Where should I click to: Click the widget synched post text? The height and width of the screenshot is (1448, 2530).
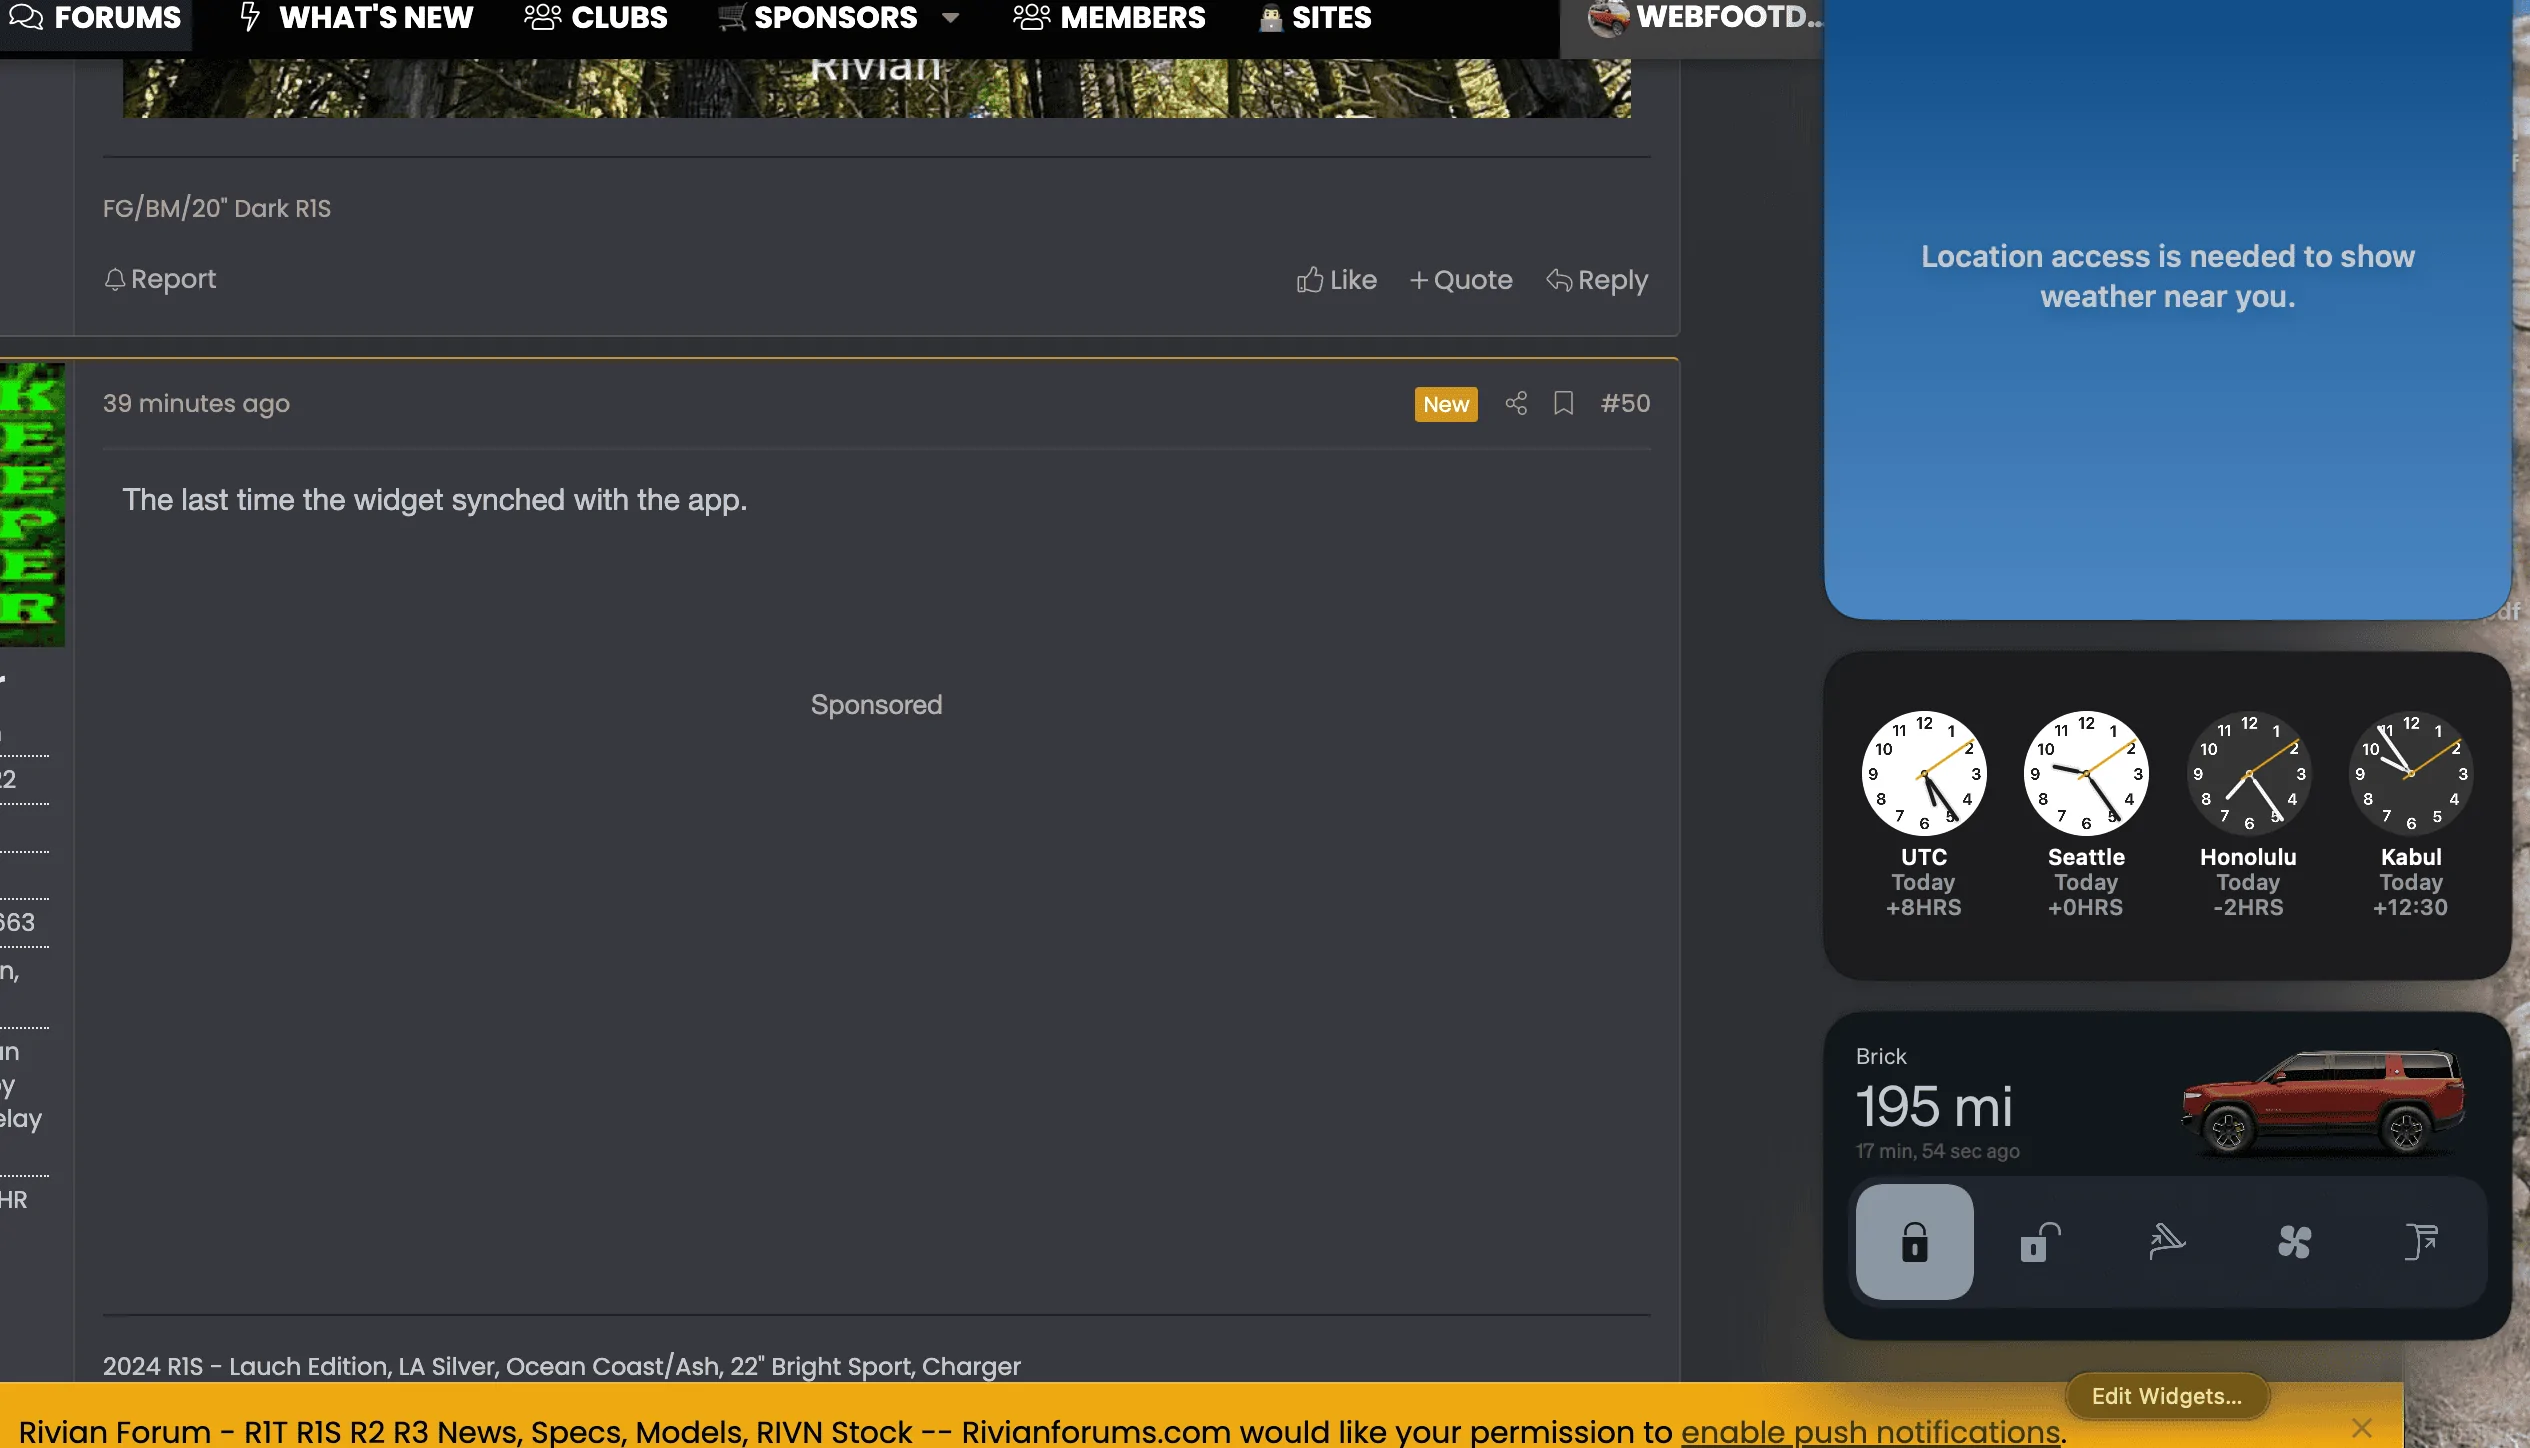435,500
